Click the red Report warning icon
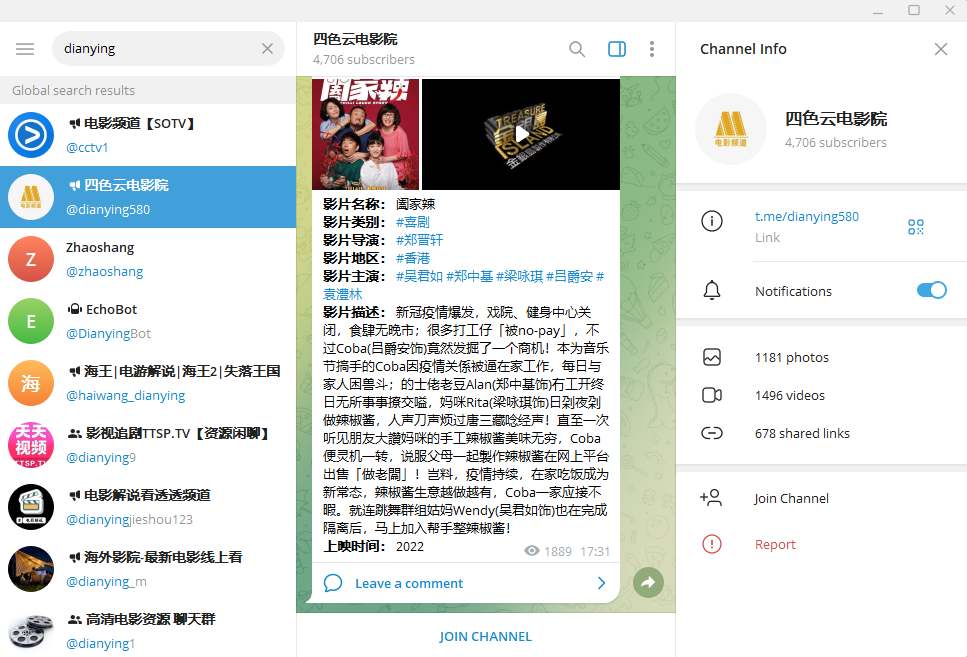This screenshot has width=967, height=657. [712, 544]
